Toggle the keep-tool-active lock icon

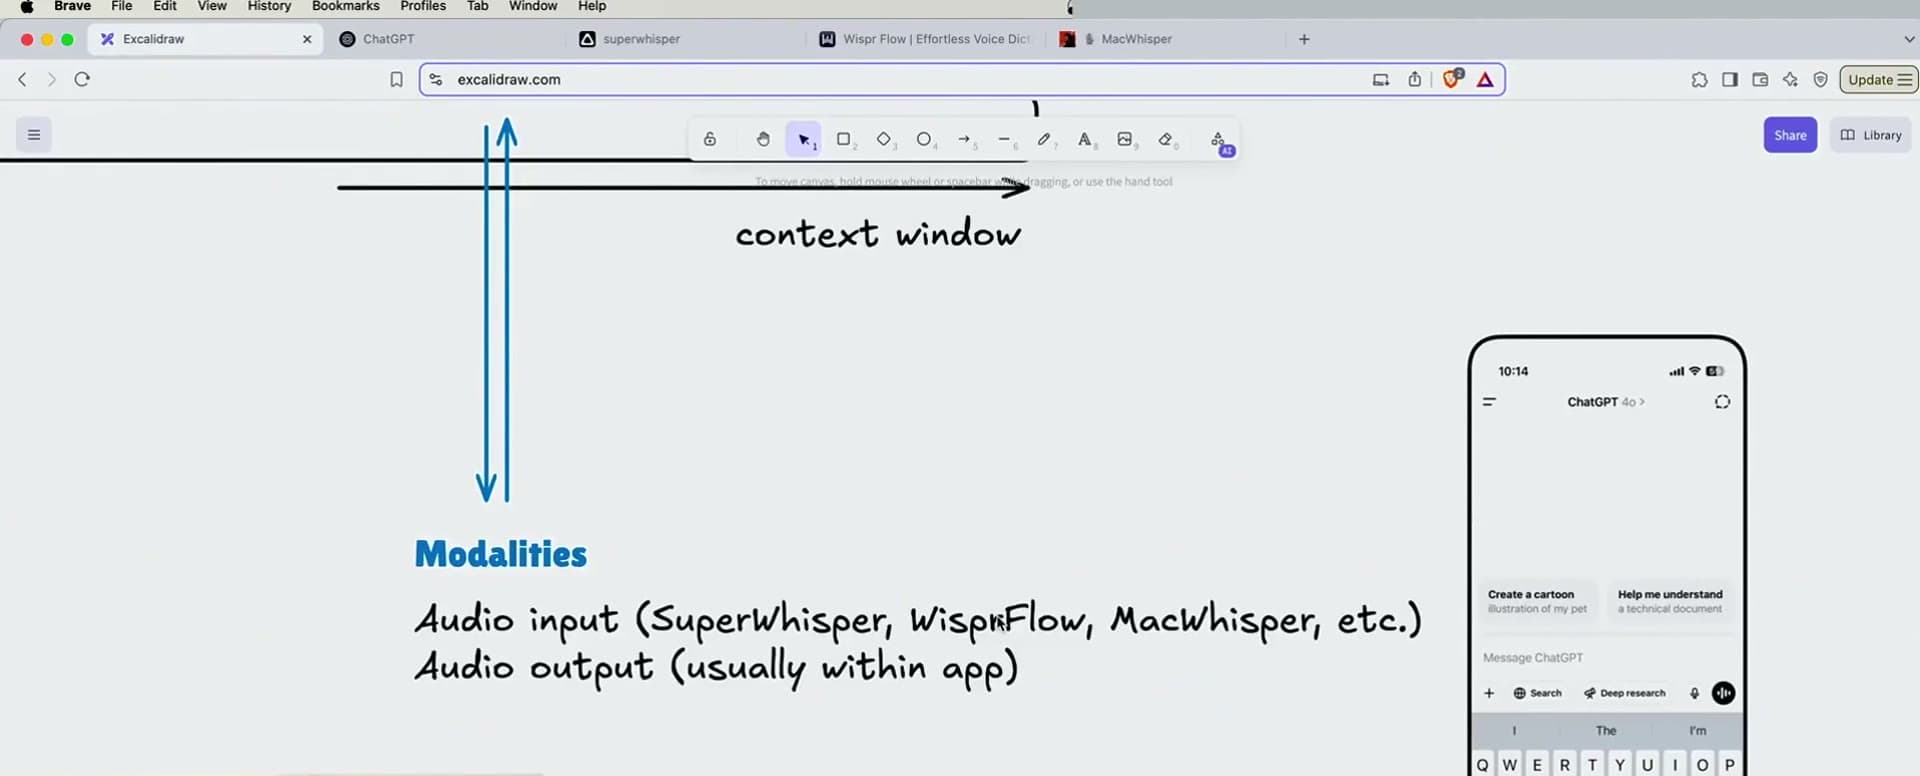(x=710, y=139)
